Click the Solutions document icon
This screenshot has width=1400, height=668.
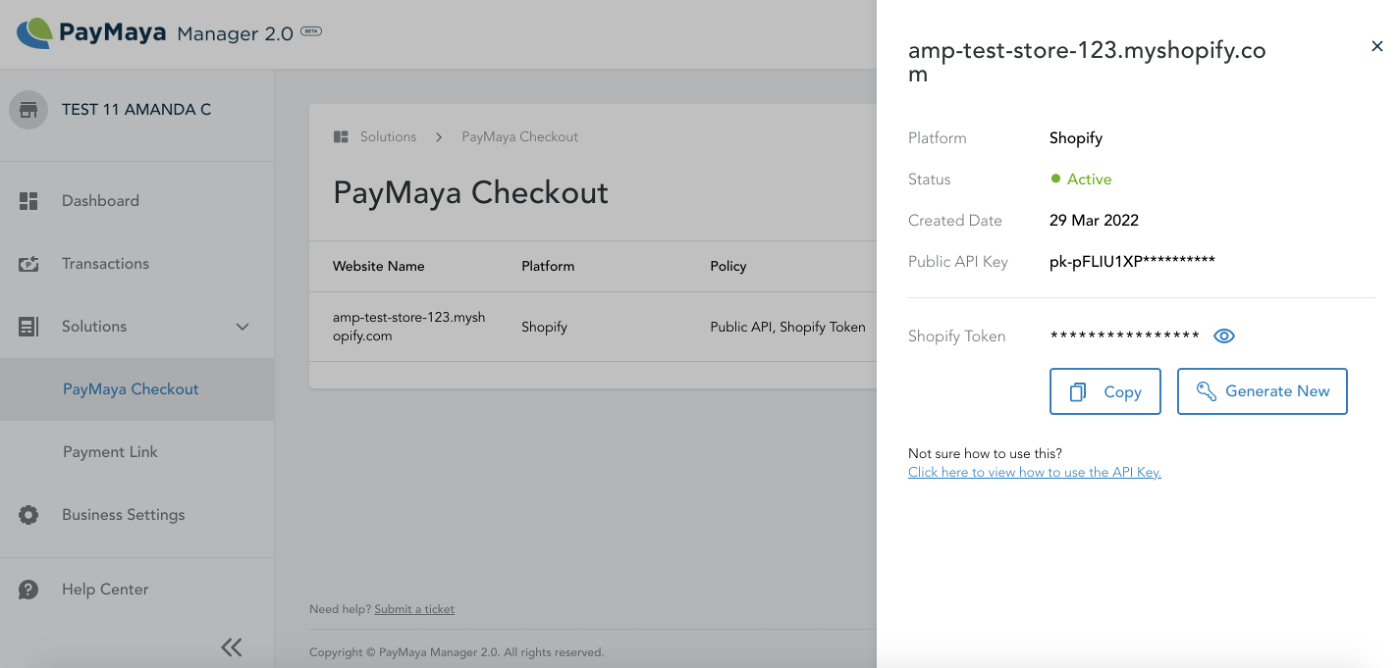[28, 327]
